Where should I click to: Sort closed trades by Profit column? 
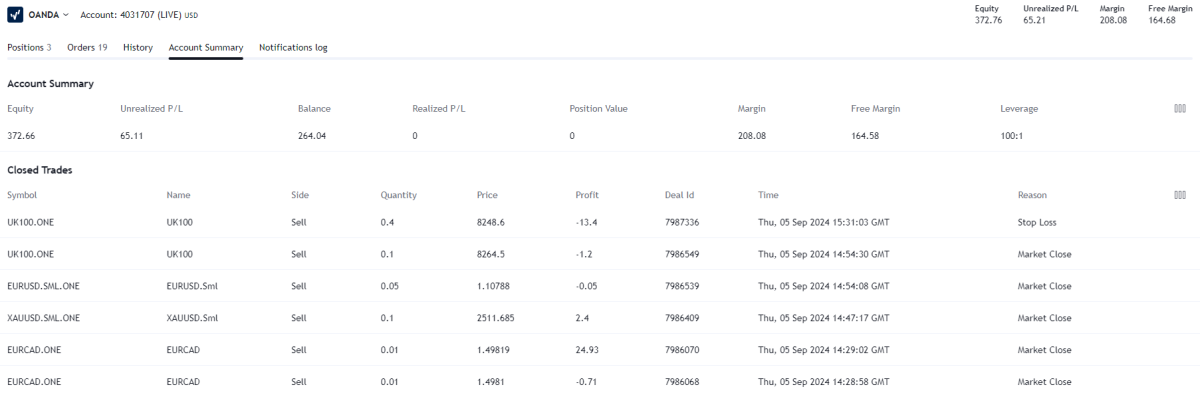coord(587,195)
